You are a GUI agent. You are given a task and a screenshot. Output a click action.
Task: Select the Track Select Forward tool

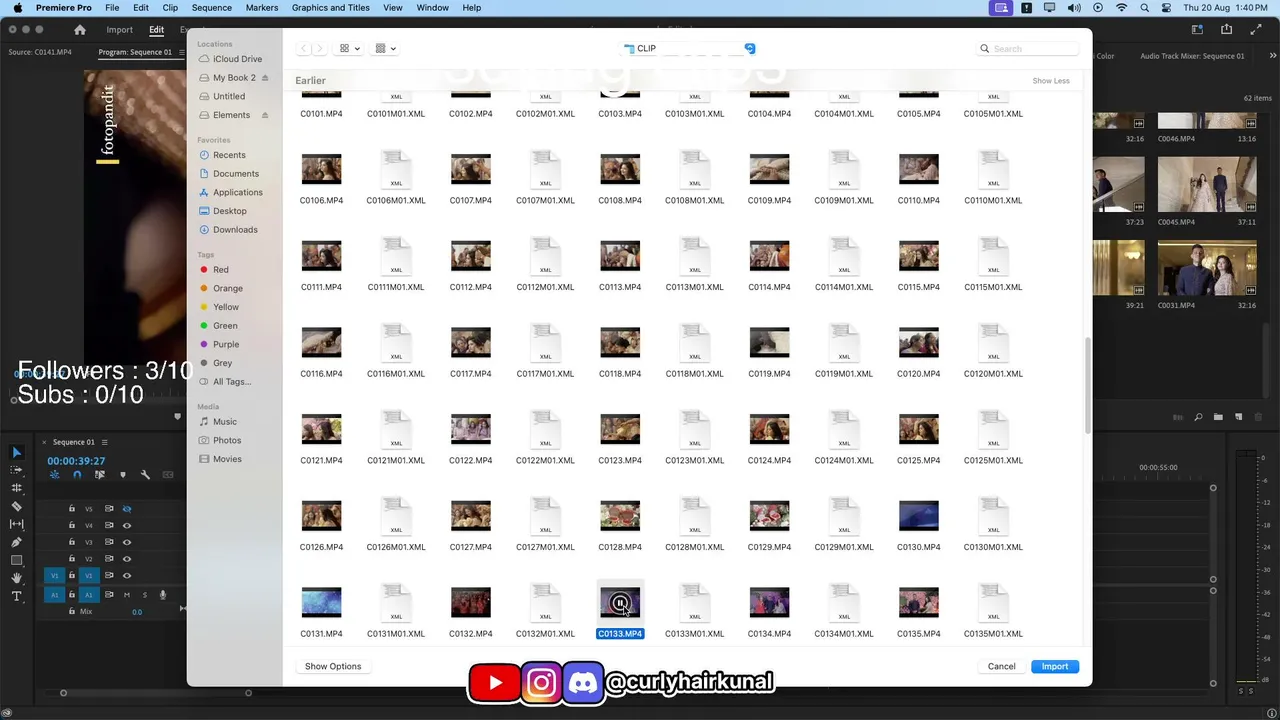click(16, 470)
